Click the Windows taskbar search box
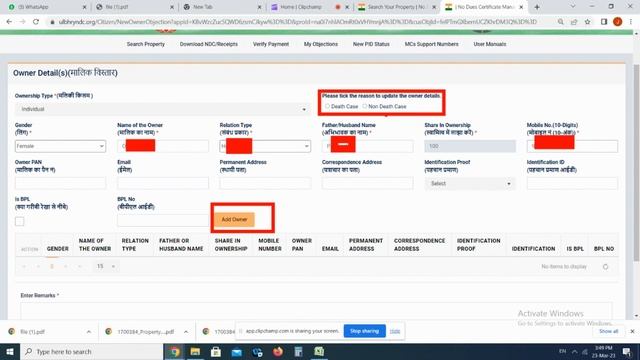 click(91, 351)
